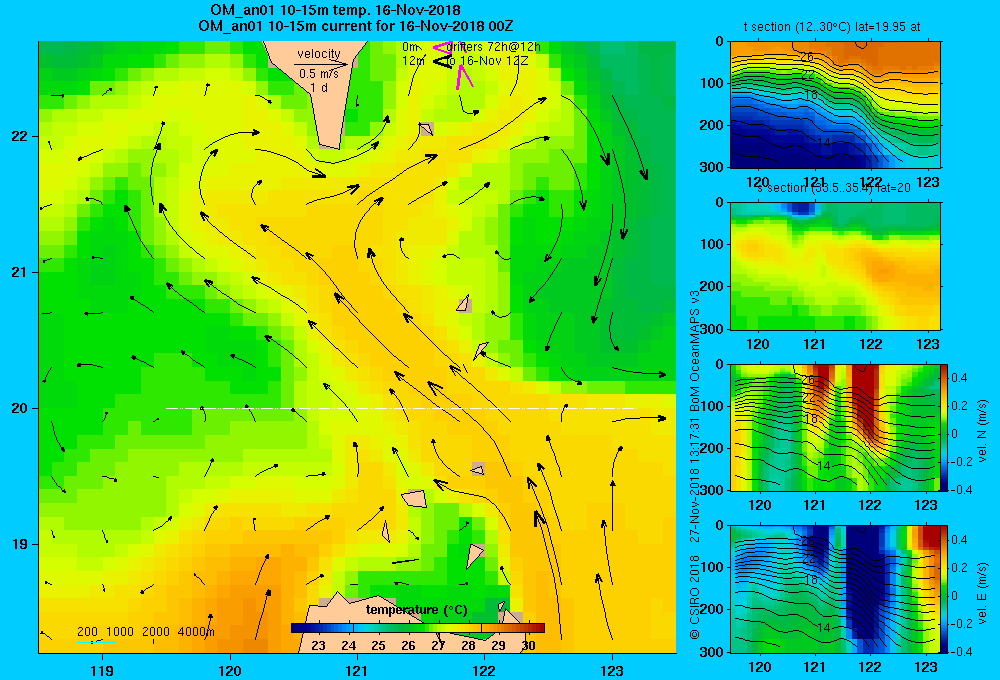The width and height of the screenshot is (1000, 680).
Task: Click the 'vel. N (m/s)' axis label
Action: tap(982, 431)
